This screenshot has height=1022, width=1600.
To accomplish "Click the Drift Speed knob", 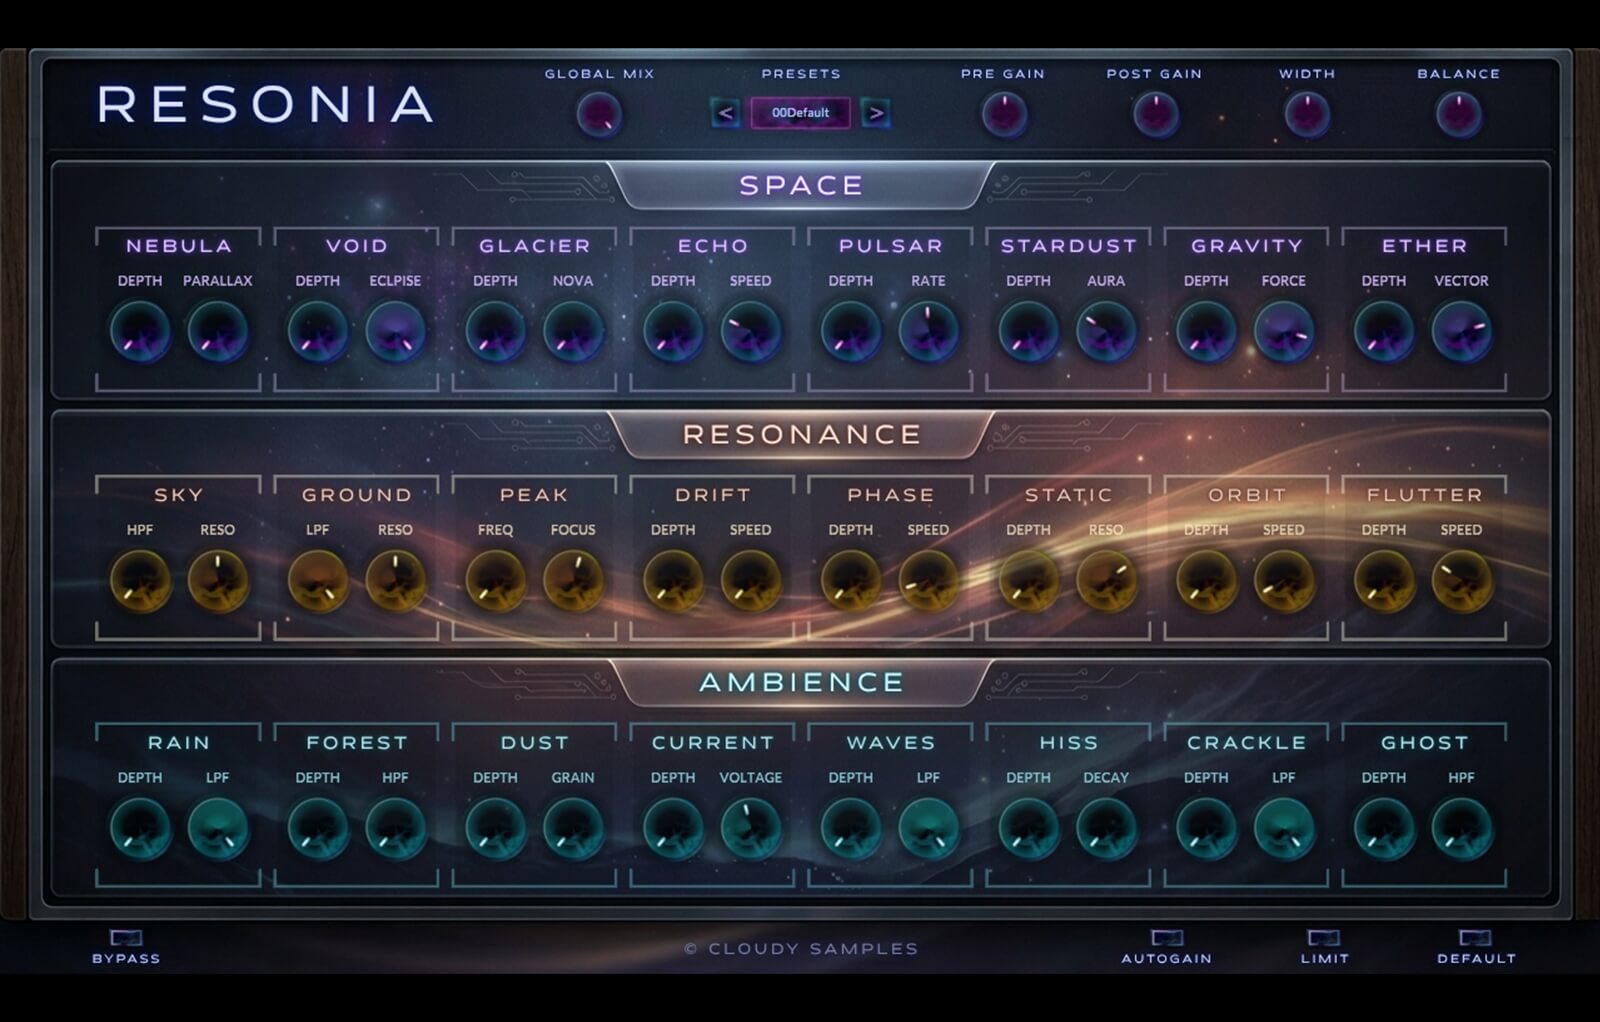I will click(x=751, y=581).
